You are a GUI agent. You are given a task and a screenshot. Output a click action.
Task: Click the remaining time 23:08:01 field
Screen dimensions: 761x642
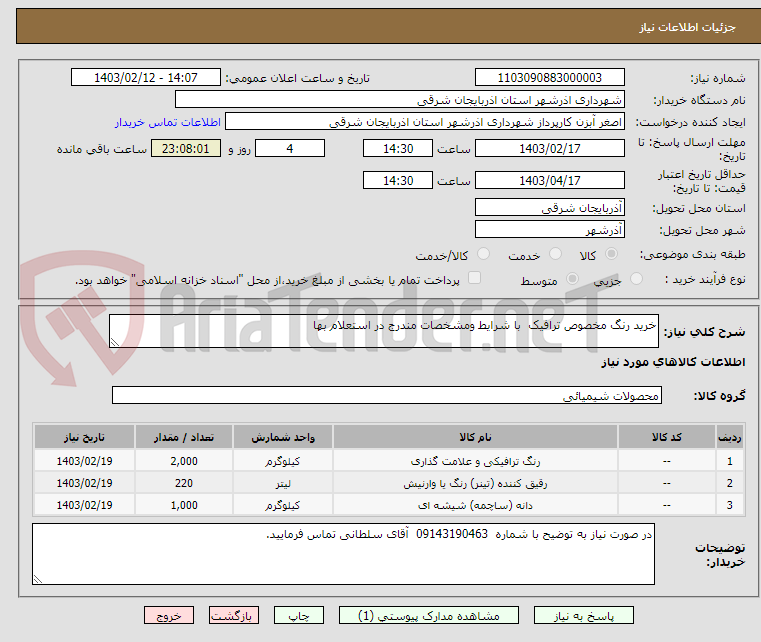(186, 148)
